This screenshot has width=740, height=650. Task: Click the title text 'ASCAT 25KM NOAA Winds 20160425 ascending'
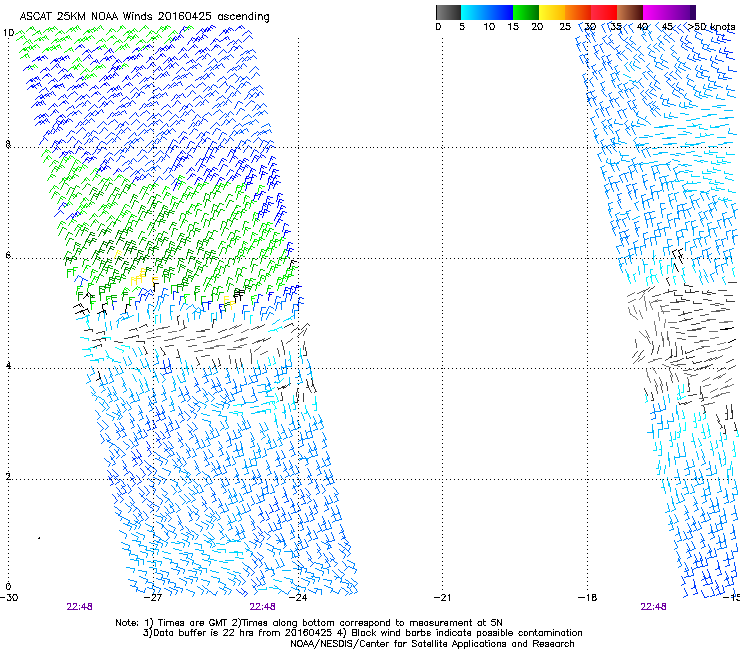144,17
